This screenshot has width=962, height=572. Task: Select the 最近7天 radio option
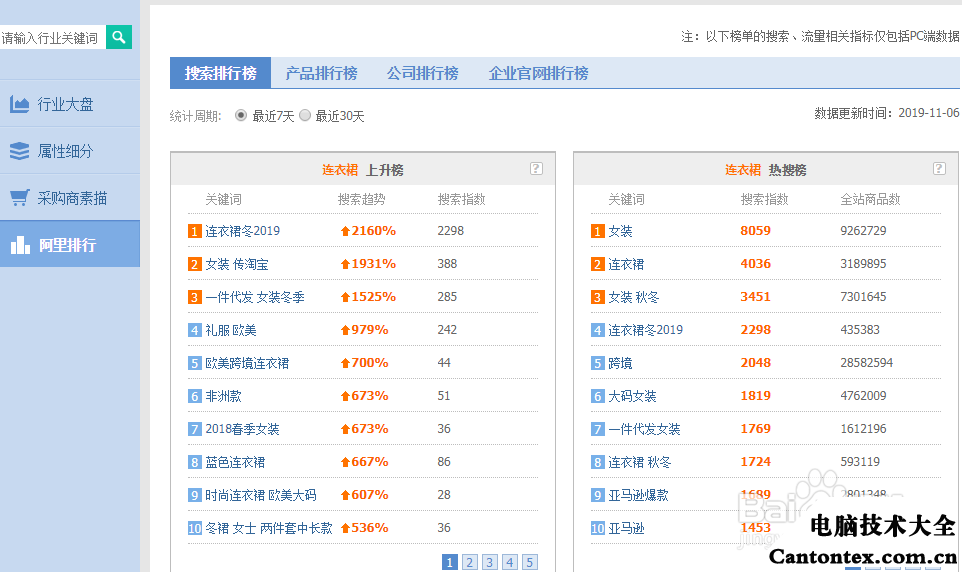tap(241, 116)
